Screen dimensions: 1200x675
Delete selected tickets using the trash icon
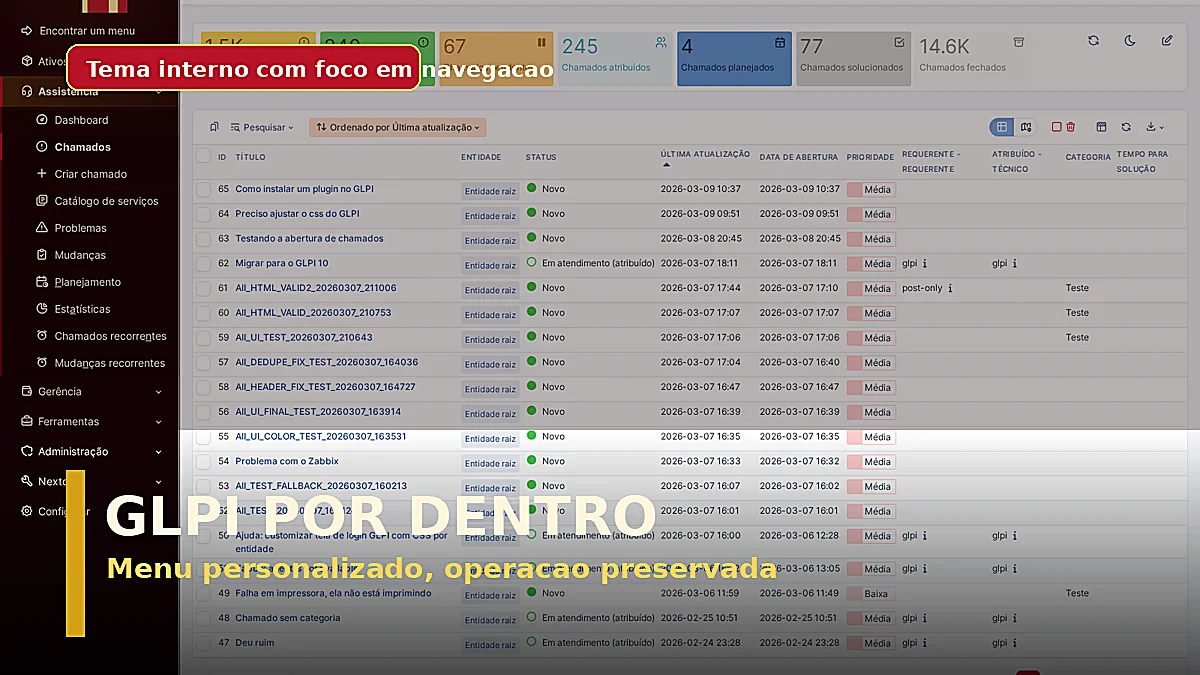pyautogui.click(x=1071, y=127)
